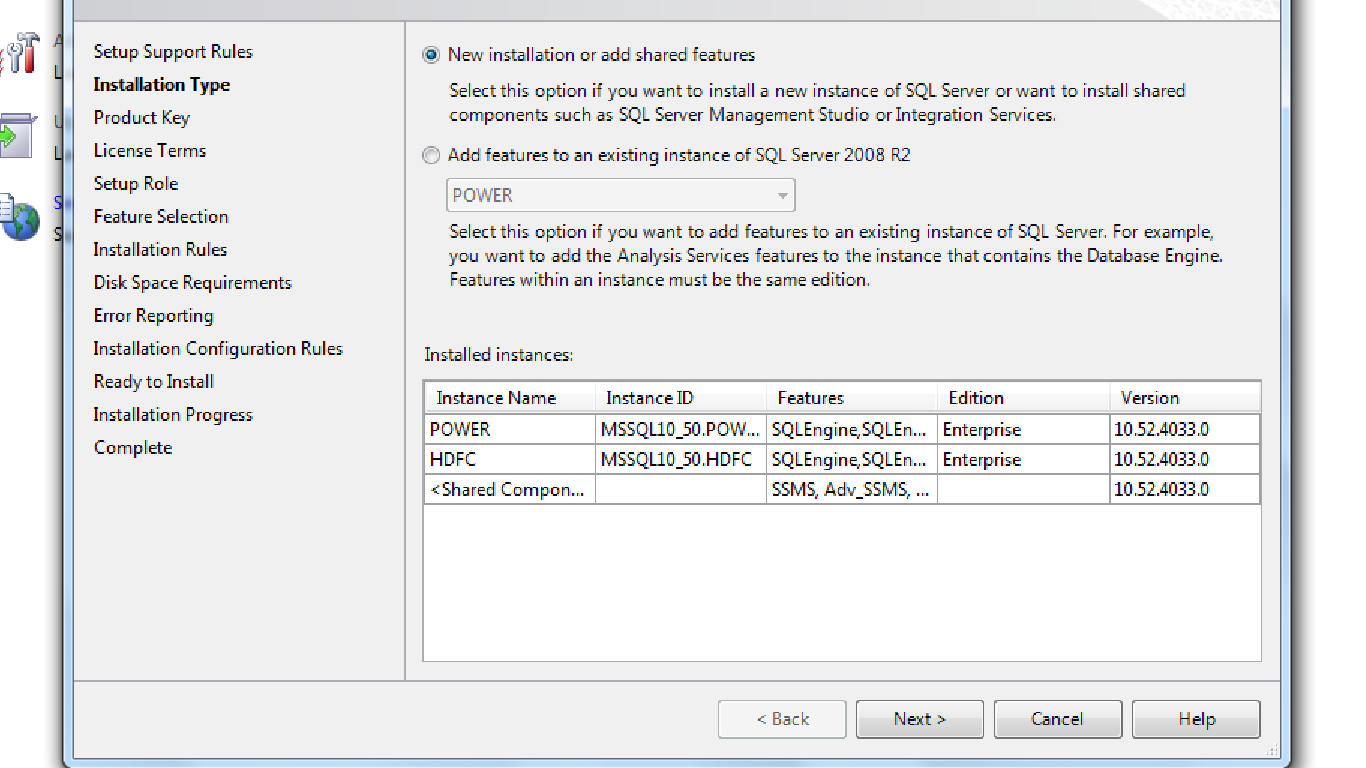
Task: Click Setup Support Rules step
Action: pos(173,52)
